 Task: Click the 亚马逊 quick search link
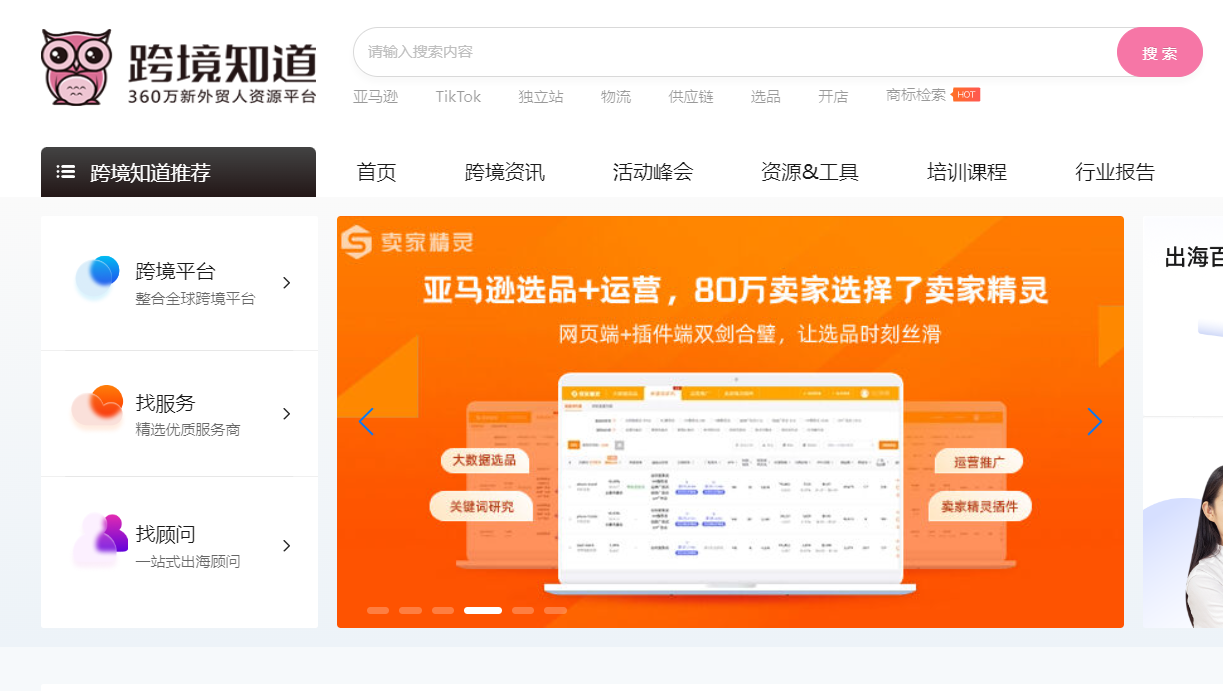click(375, 97)
